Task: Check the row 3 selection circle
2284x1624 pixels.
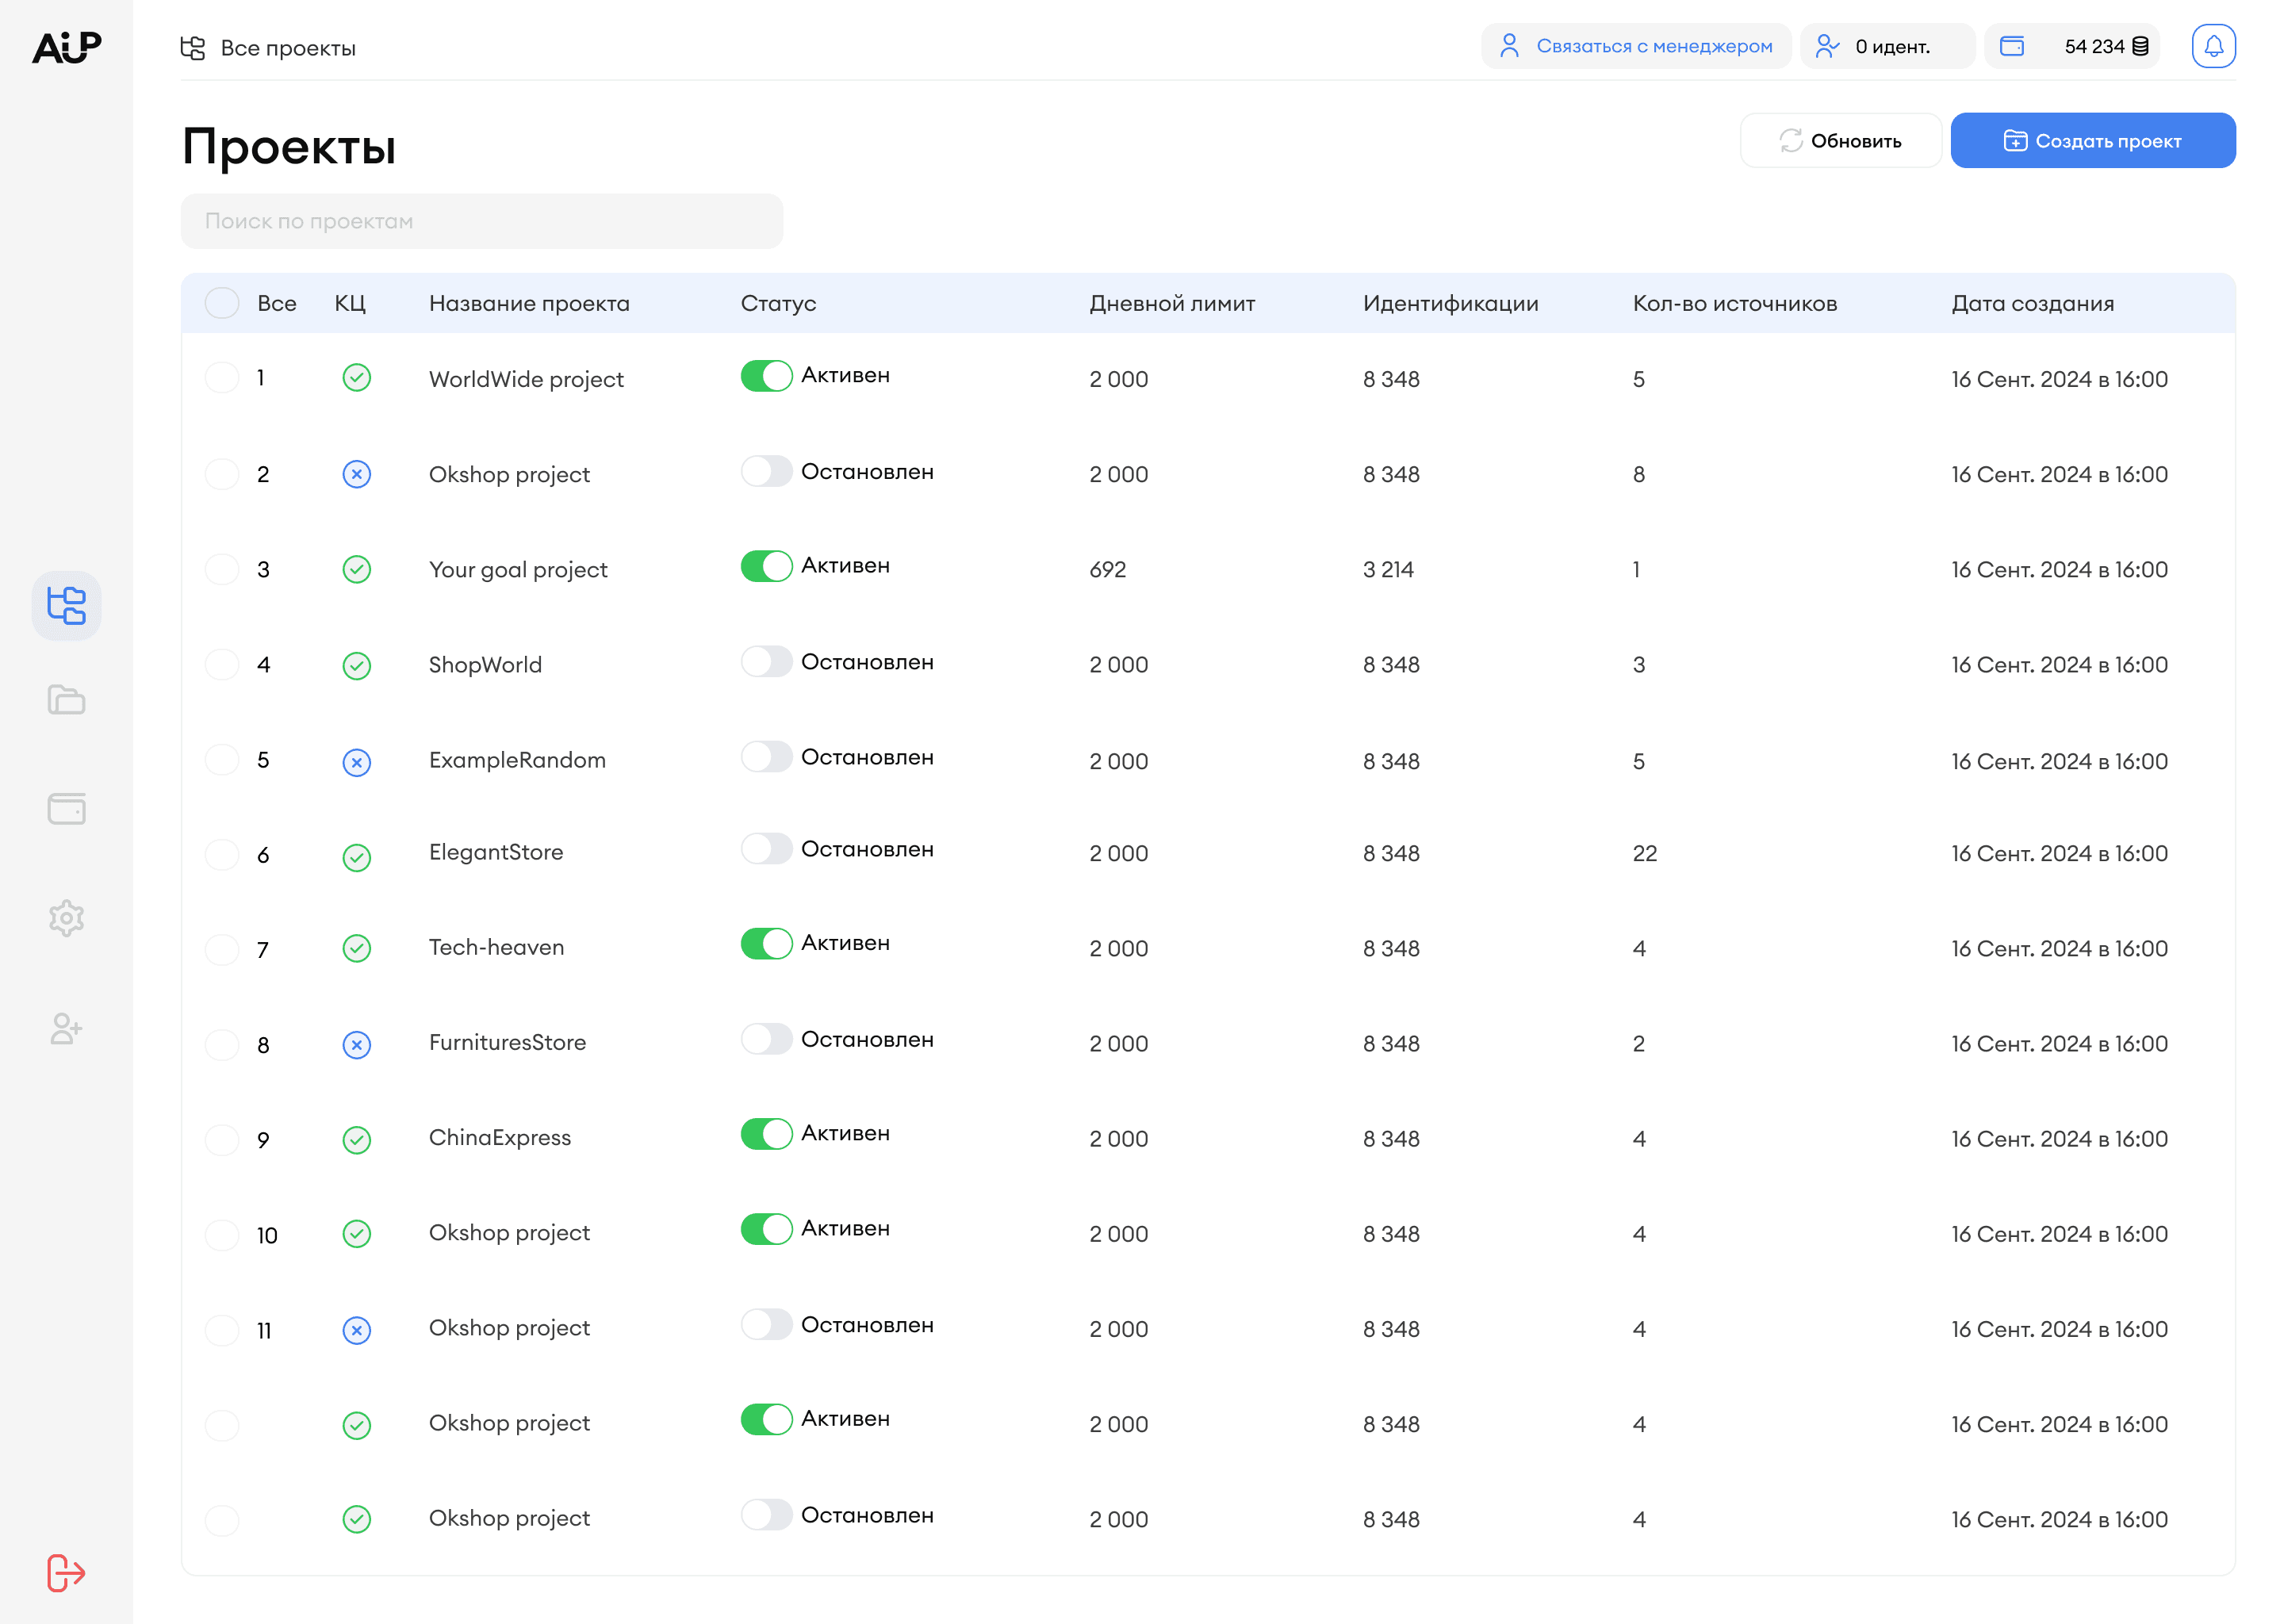Action: point(222,569)
